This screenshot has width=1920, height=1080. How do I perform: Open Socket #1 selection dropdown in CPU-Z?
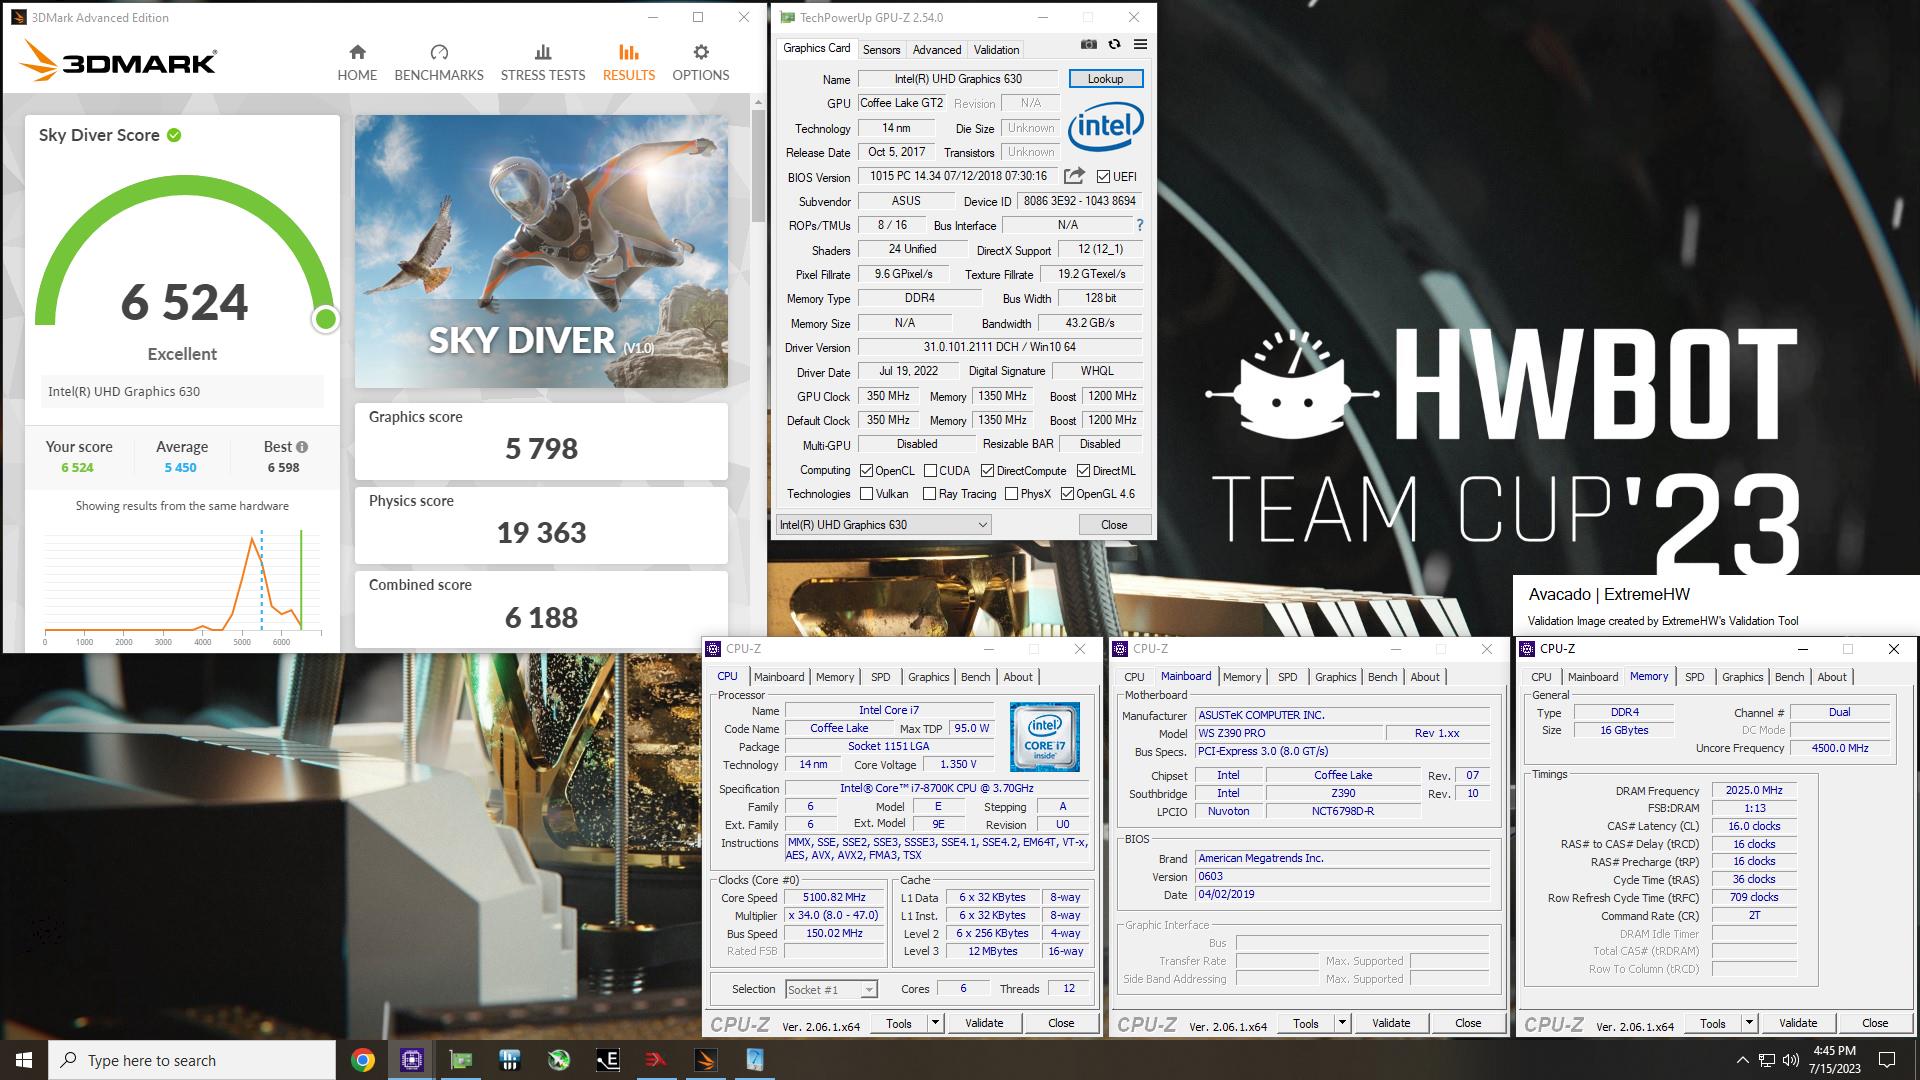pos(831,989)
